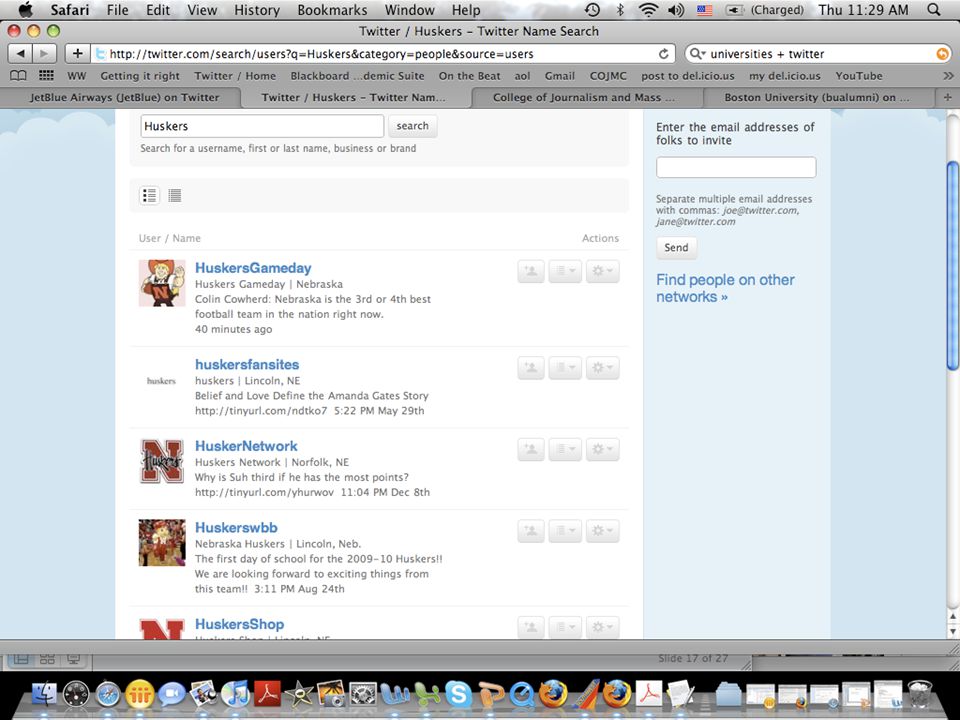The height and width of the screenshot is (720, 960).
Task: Launch QuickTime Player from the Dock
Action: coord(522,694)
